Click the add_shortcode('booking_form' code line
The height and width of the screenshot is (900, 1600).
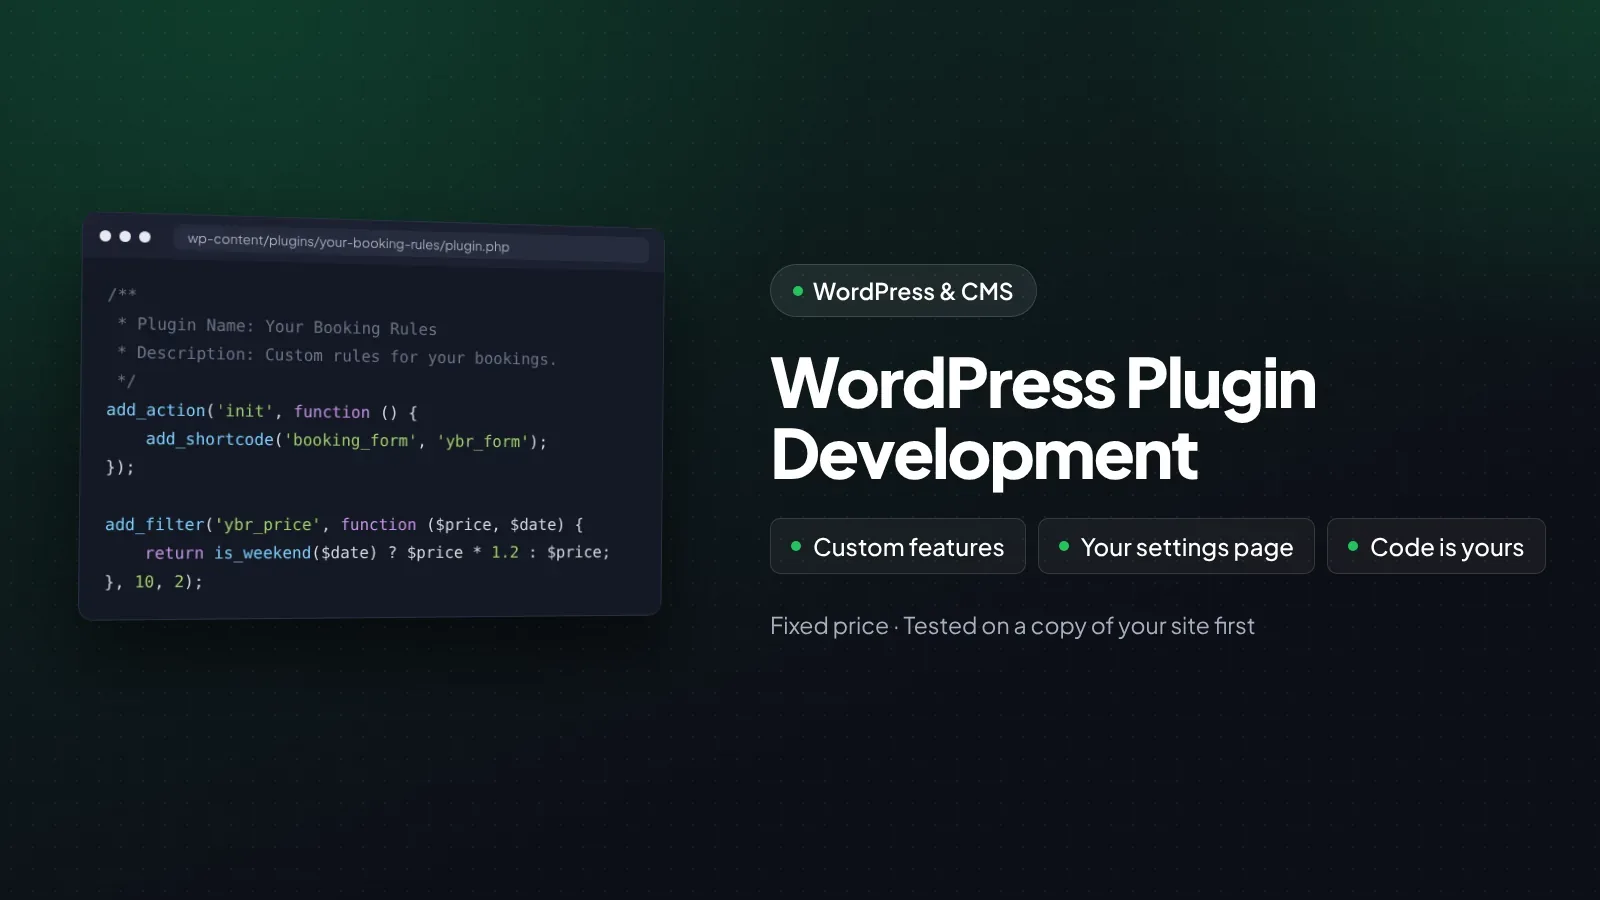[346, 440]
